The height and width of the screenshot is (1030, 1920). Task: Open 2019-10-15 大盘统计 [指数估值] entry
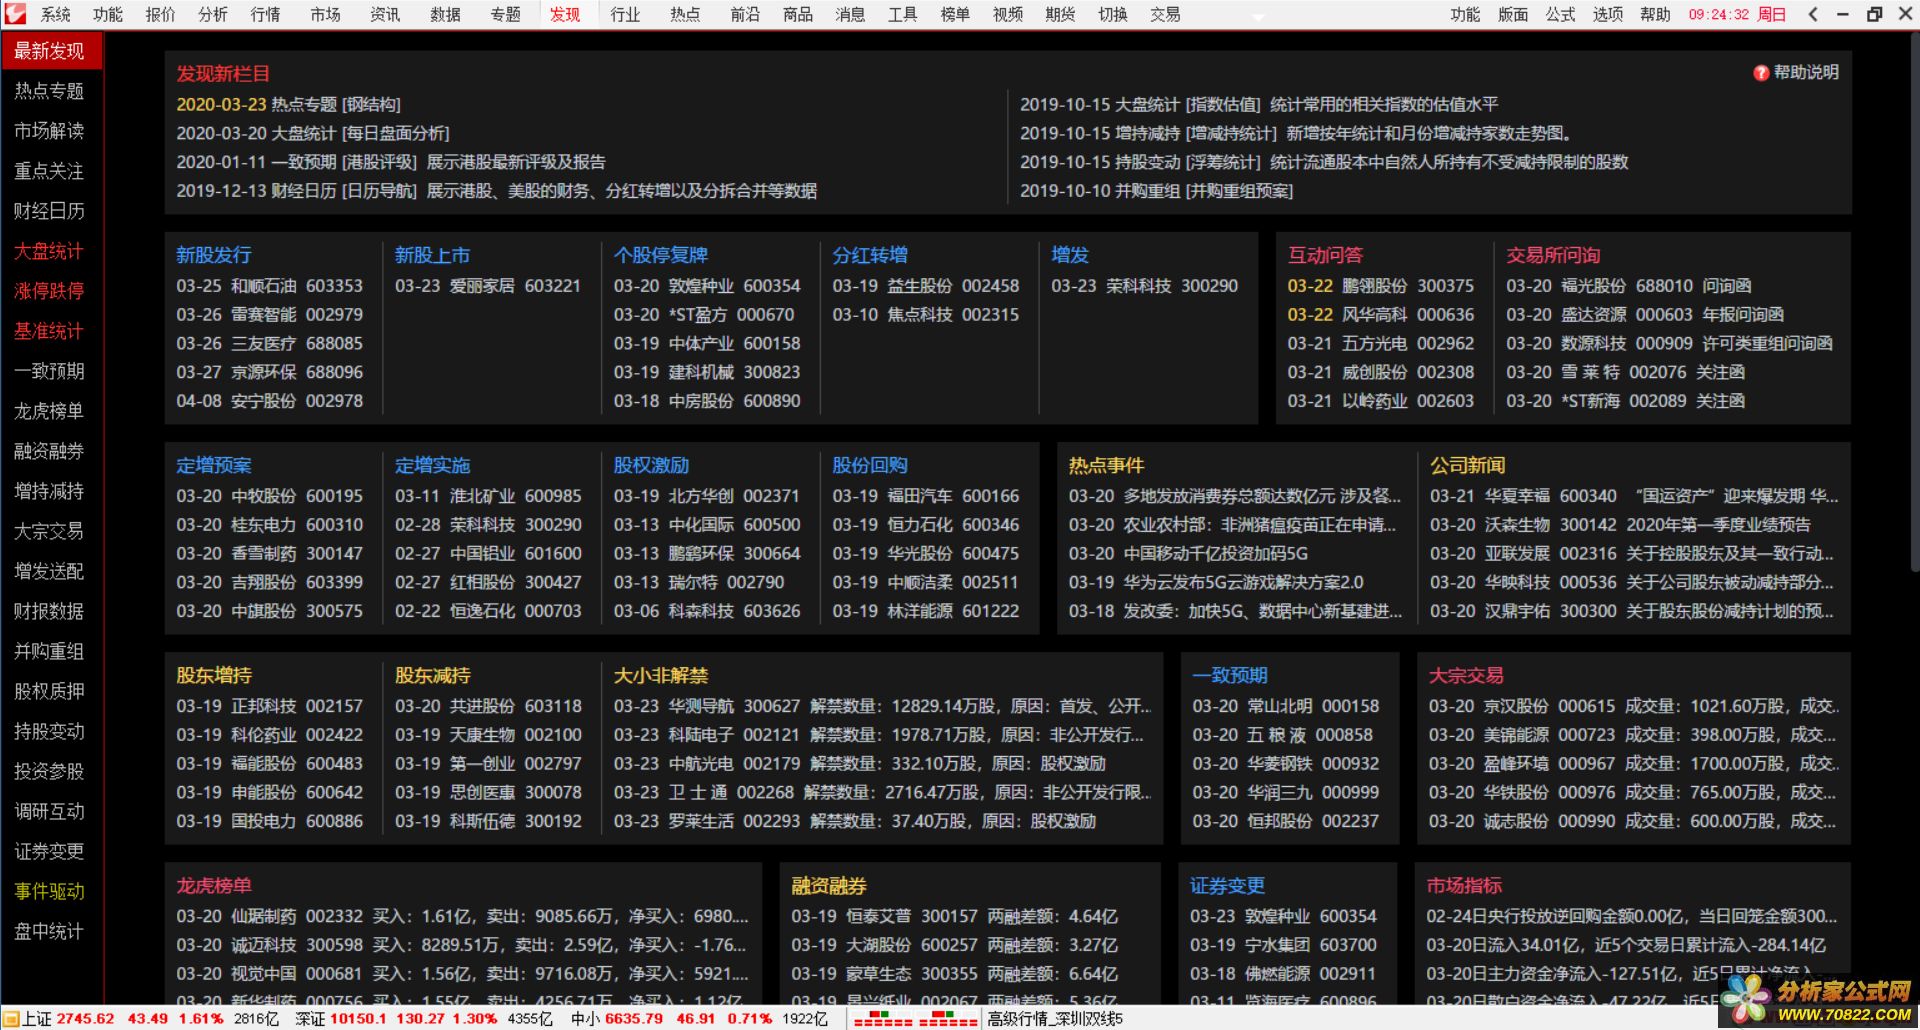(1259, 104)
